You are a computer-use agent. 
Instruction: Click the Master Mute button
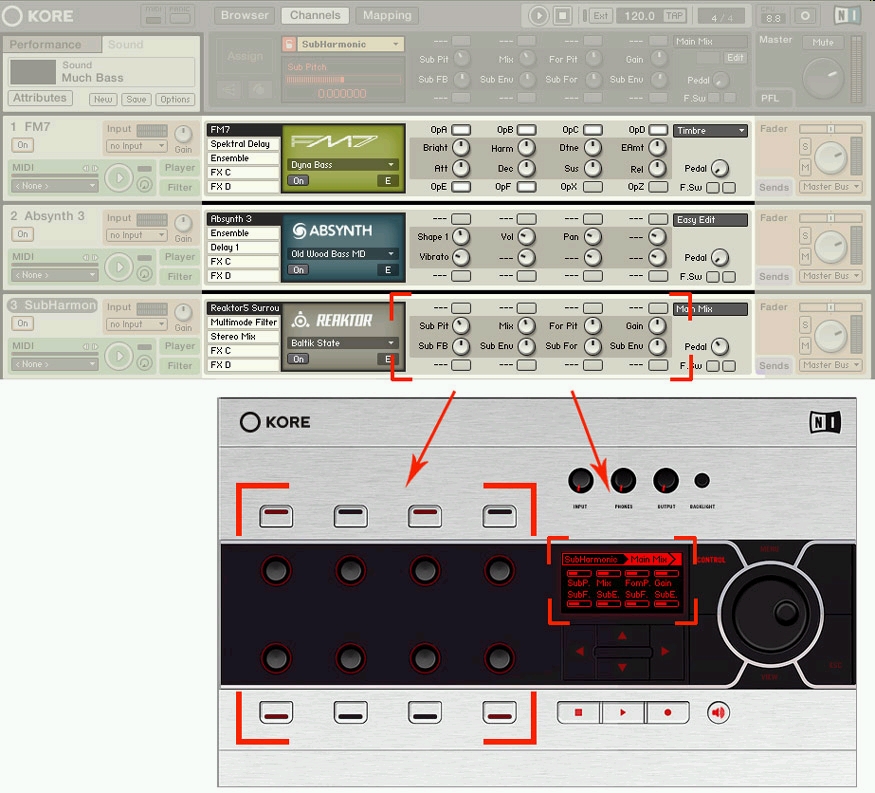point(823,42)
